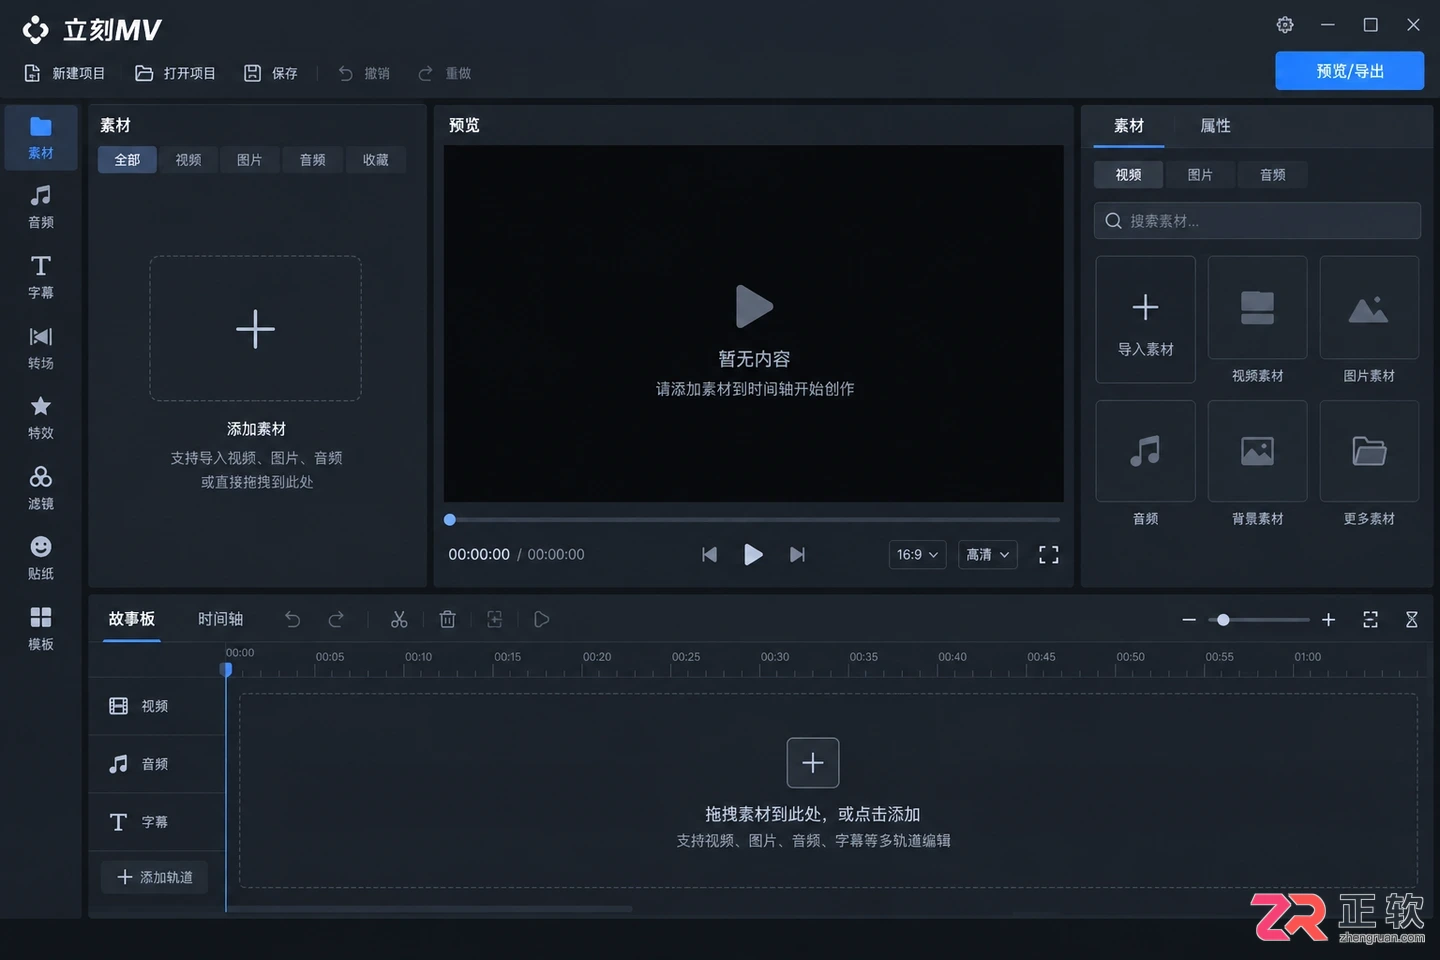This screenshot has height=960, width=1440.
Task: Click the timeline zoom-in plus icon
Action: tap(1328, 620)
